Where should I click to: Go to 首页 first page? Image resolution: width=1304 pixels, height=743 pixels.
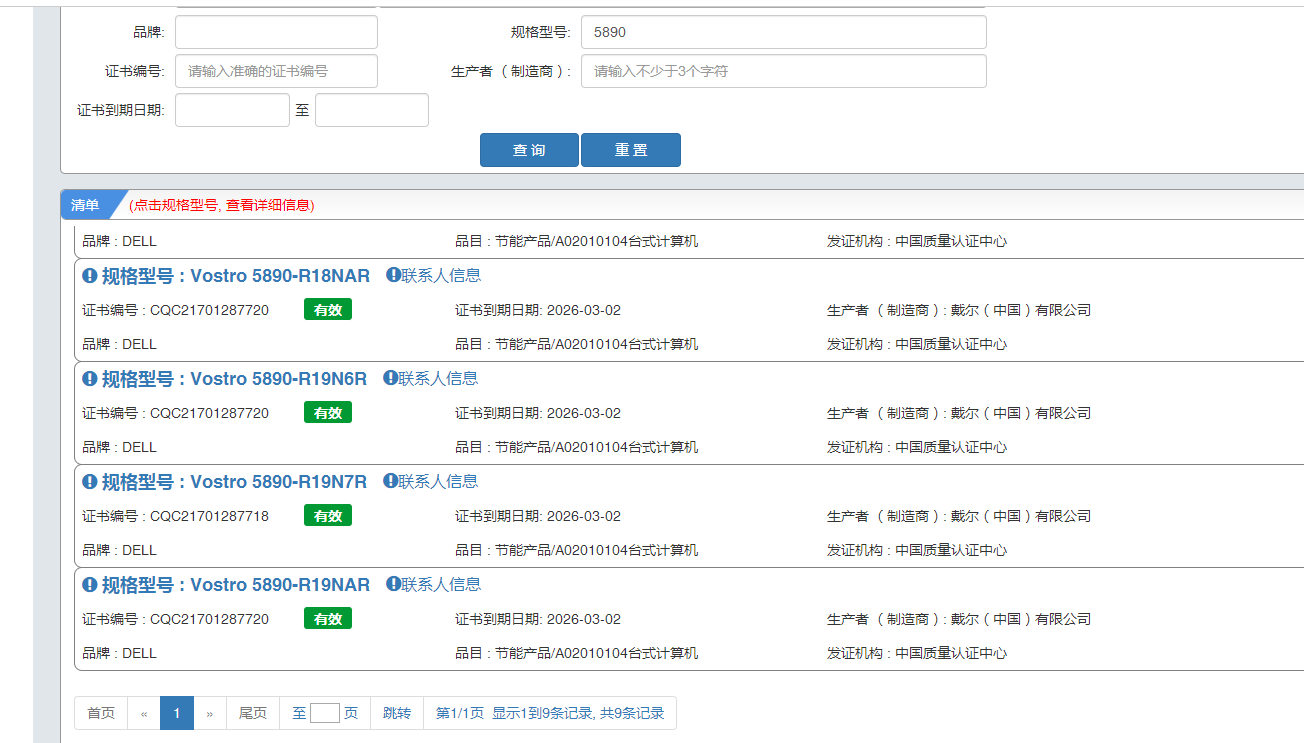101,713
